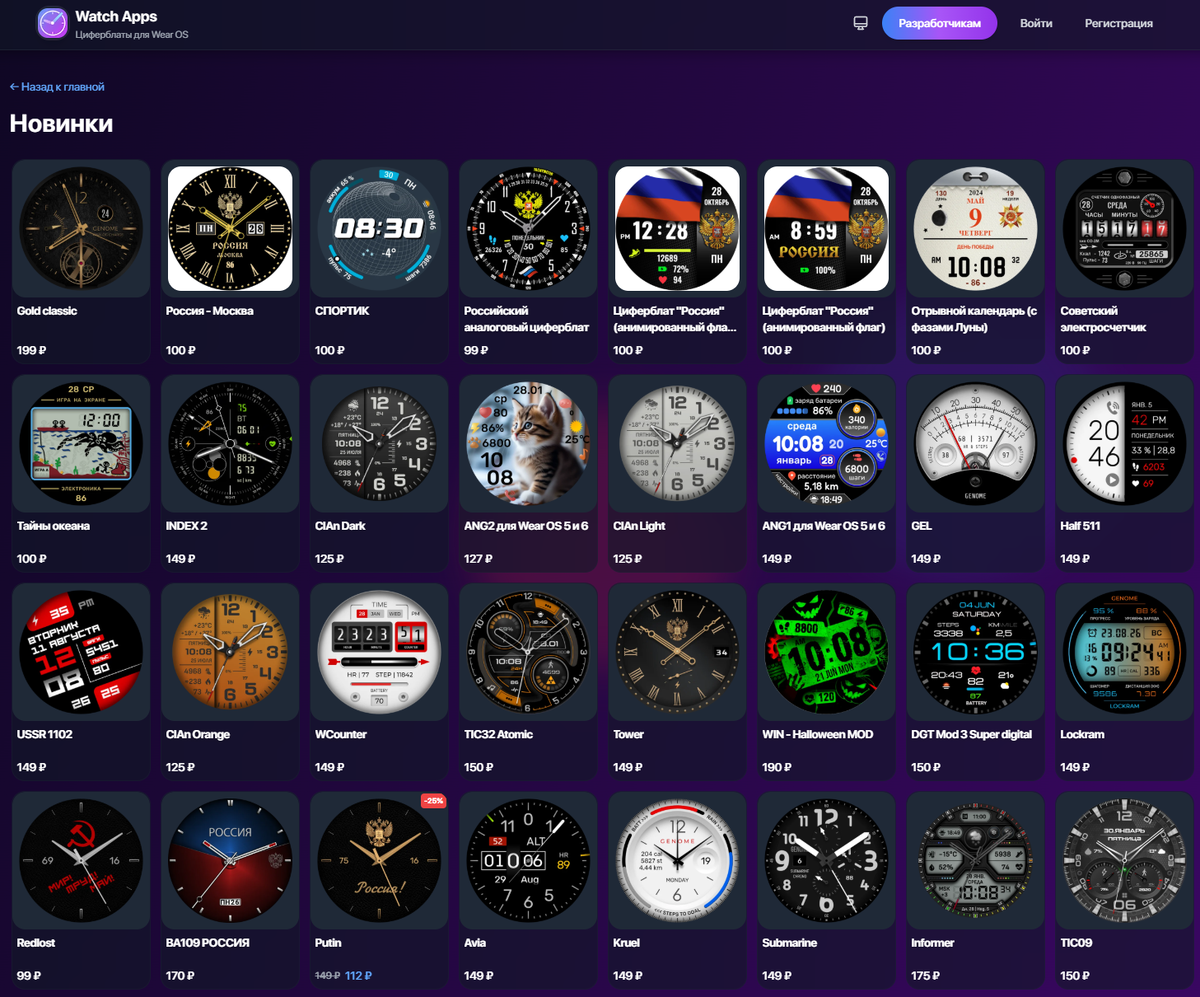Click the Half 511 title text
The height and width of the screenshot is (997, 1200).
pyautogui.click(x=1081, y=526)
